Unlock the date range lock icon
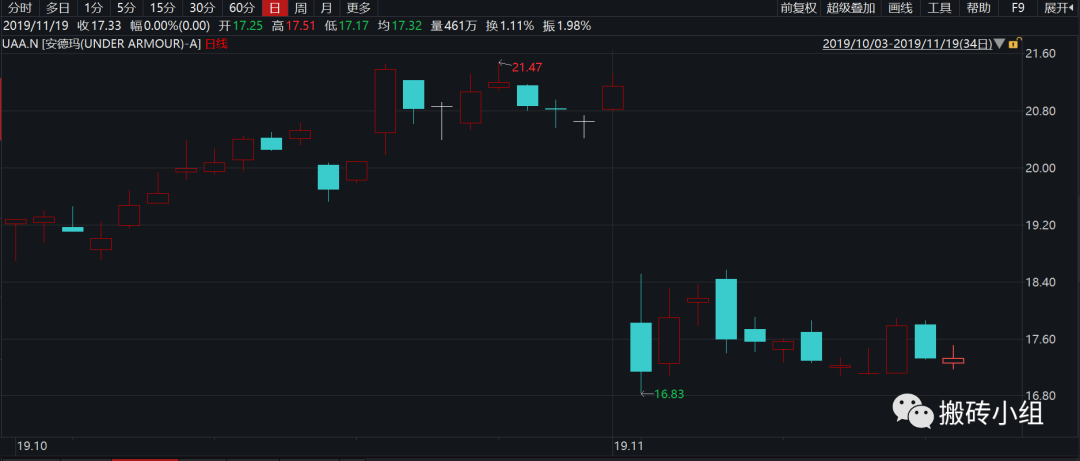 click(1013, 44)
